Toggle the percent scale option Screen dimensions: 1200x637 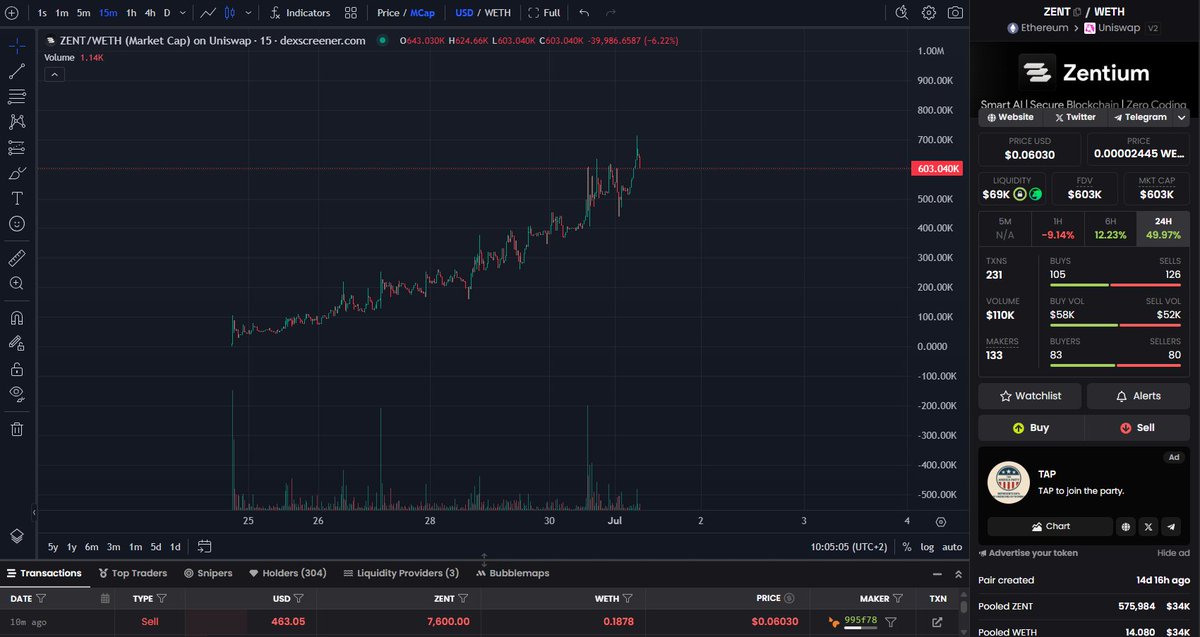coord(906,547)
